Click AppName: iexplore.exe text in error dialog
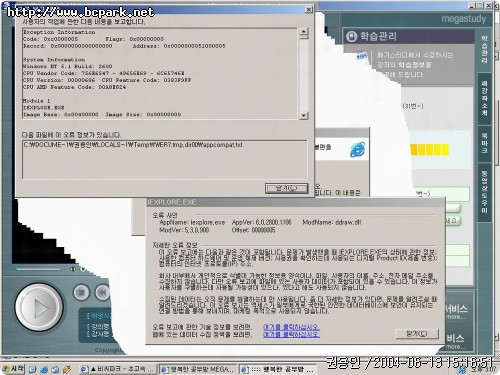 coord(192,222)
